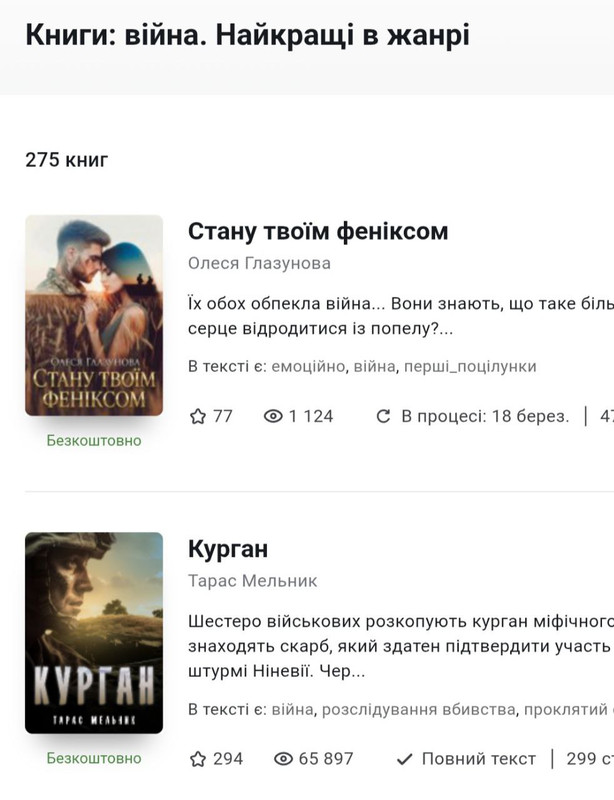Viewport: 614px width, 800px height.
Task: Click the eye views icon showing 1 124
Action: click(273, 416)
